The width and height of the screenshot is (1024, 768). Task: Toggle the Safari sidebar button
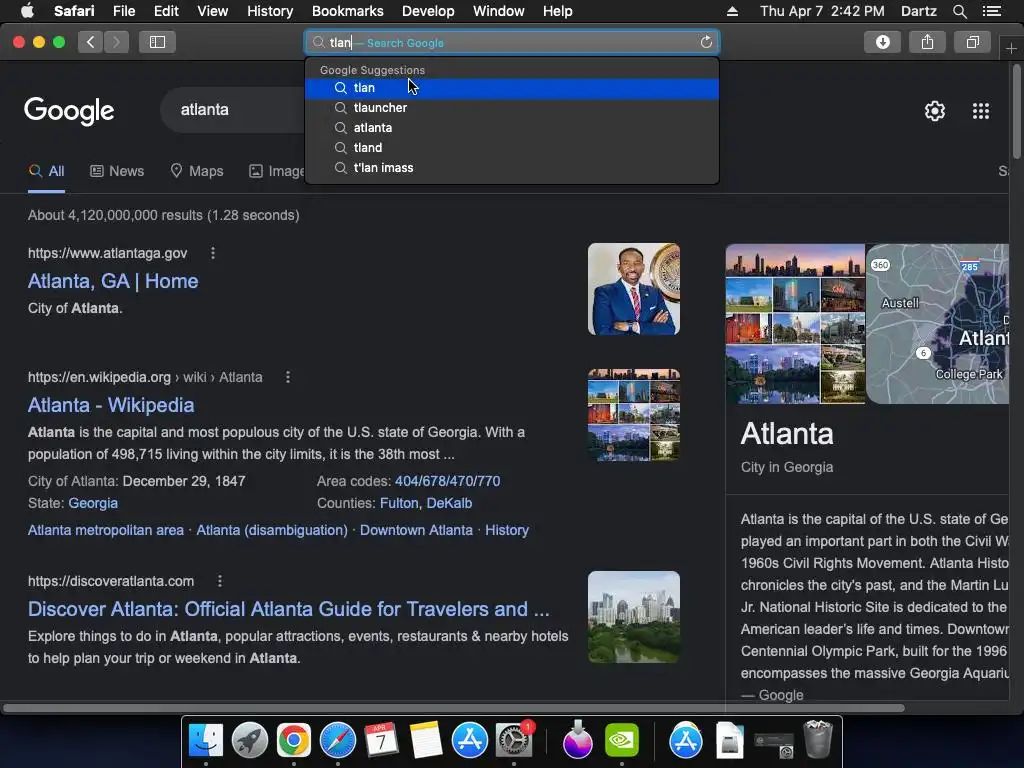point(157,42)
